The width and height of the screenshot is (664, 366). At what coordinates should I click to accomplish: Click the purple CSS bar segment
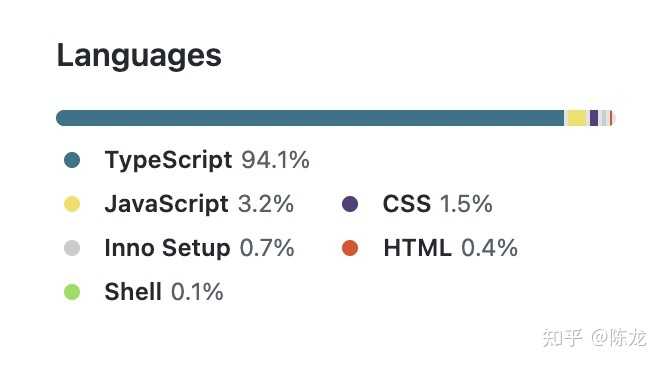pyautogui.click(x=594, y=118)
